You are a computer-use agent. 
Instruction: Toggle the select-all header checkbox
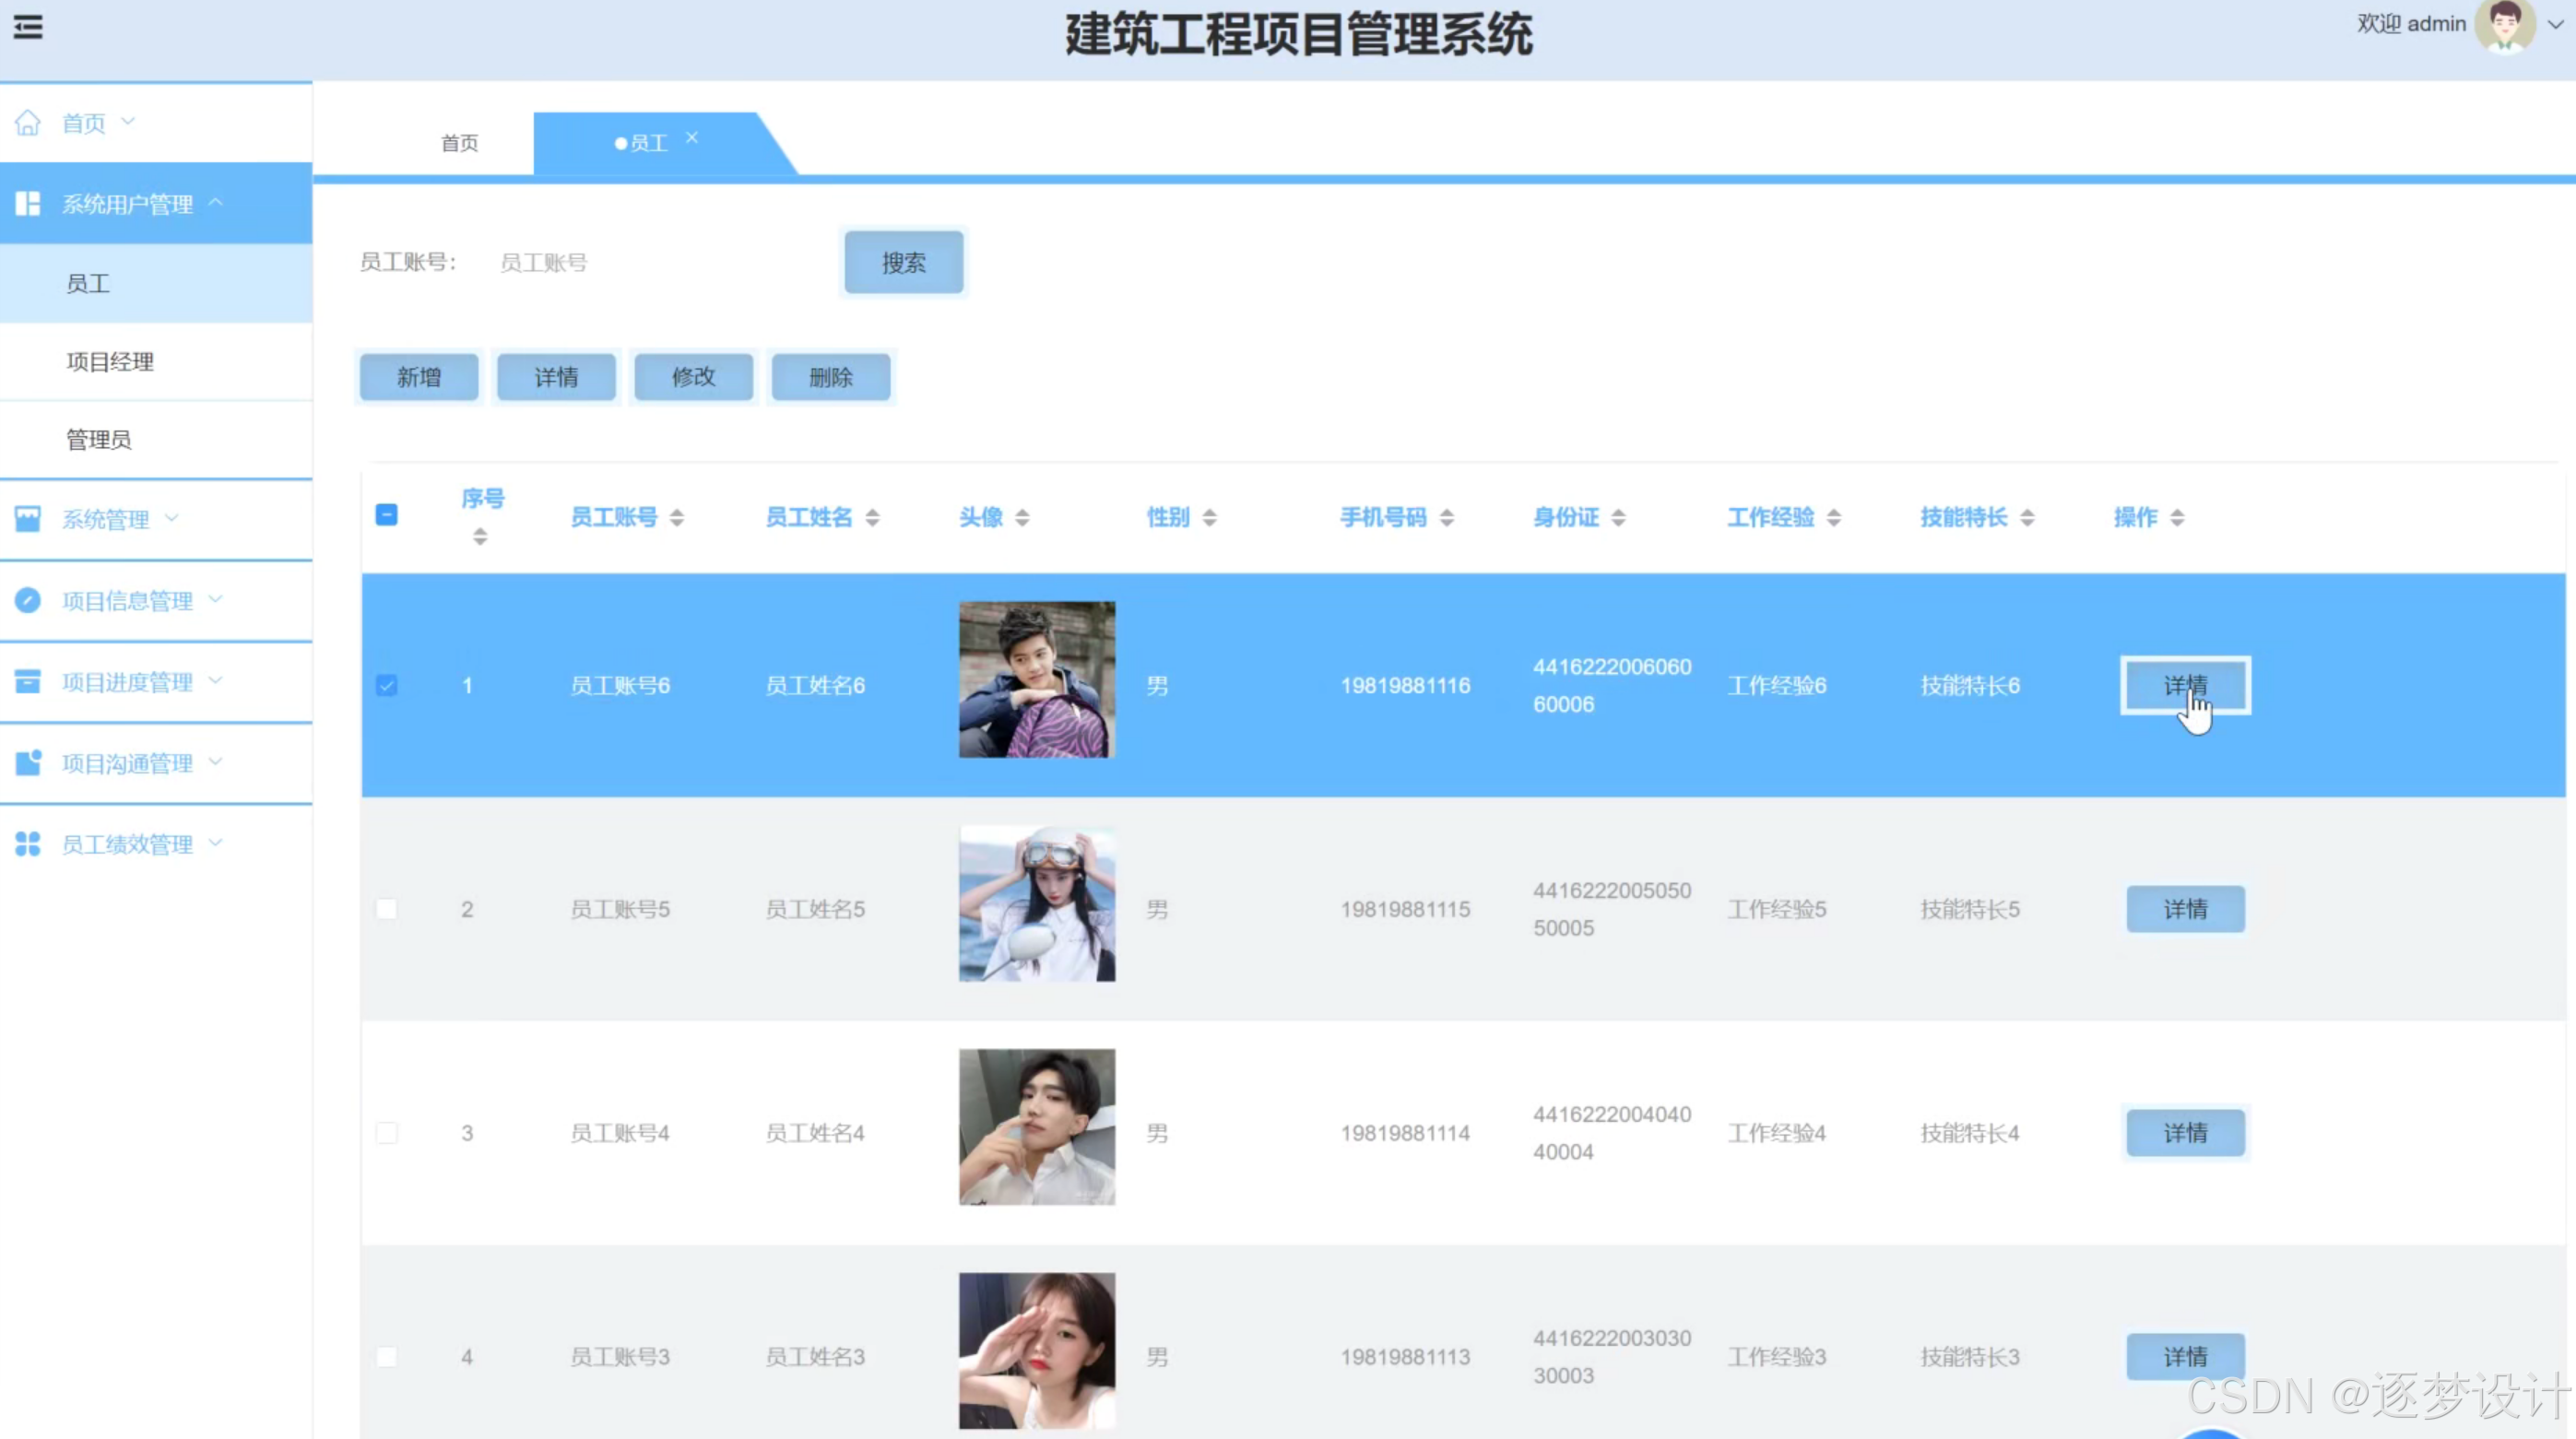point(386,515)
